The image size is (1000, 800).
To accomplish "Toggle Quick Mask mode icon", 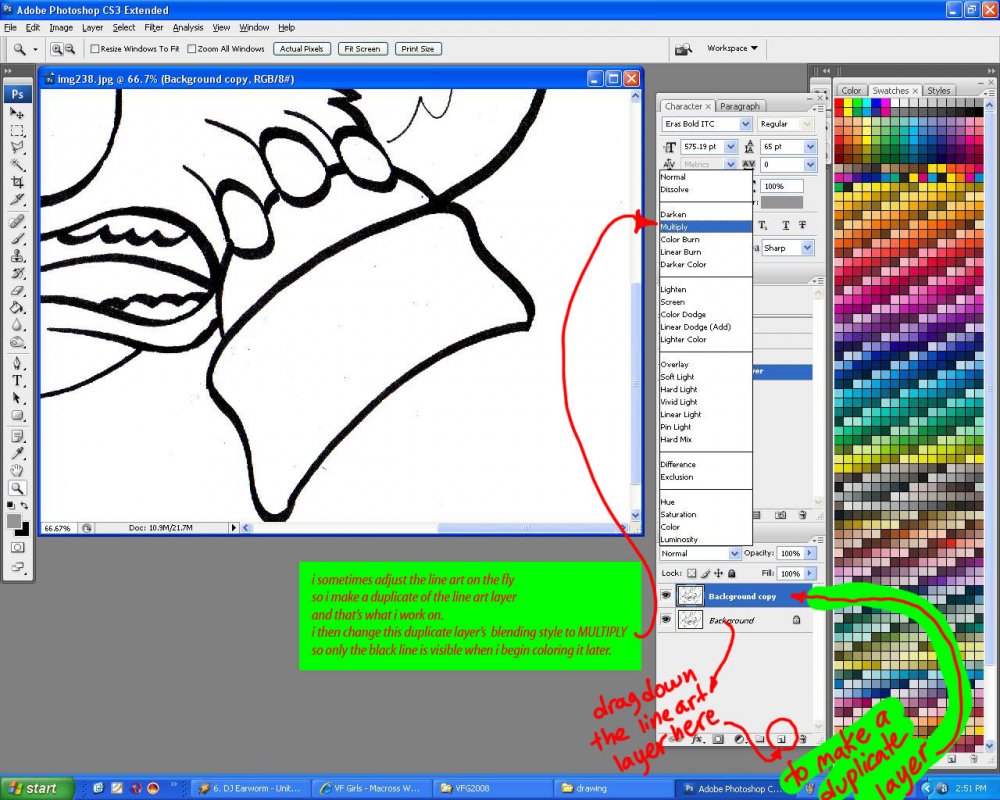I will (17, 547).
